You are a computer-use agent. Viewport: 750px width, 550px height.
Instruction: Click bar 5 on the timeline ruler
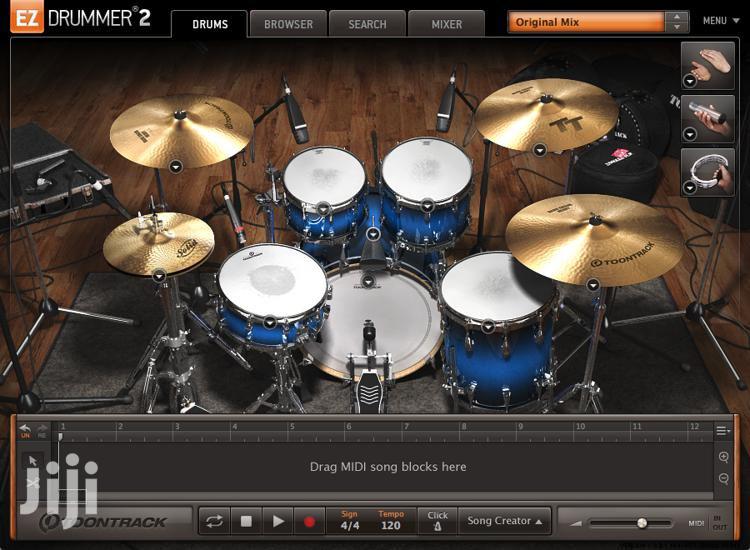[x=292, y=427]
